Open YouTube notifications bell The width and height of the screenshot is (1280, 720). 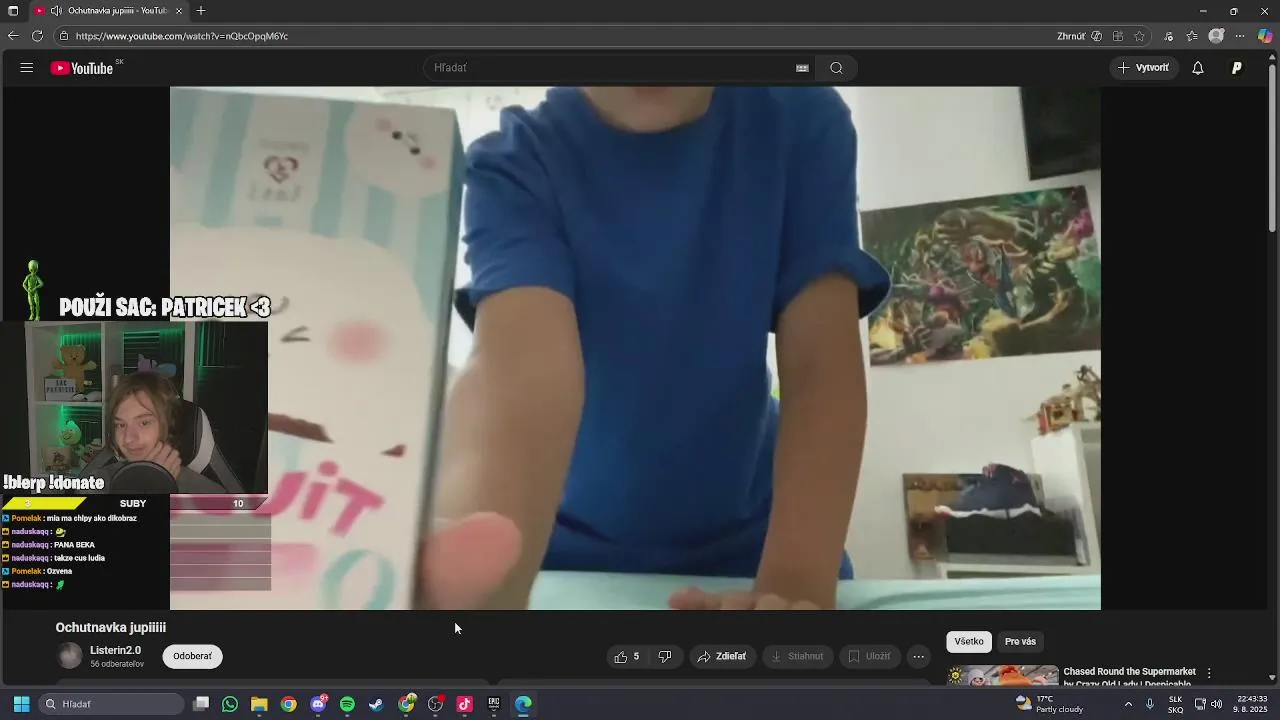click(1198, 68)
